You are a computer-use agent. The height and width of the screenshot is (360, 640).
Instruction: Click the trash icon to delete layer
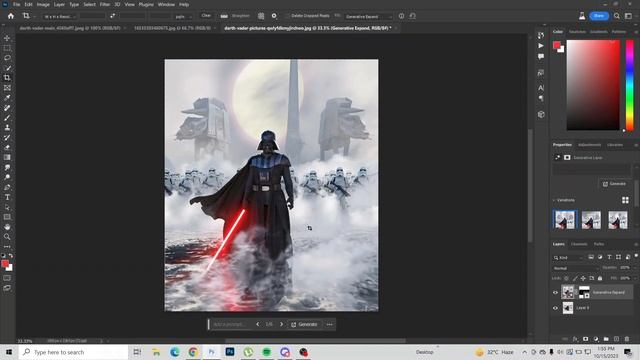point(627,339)
